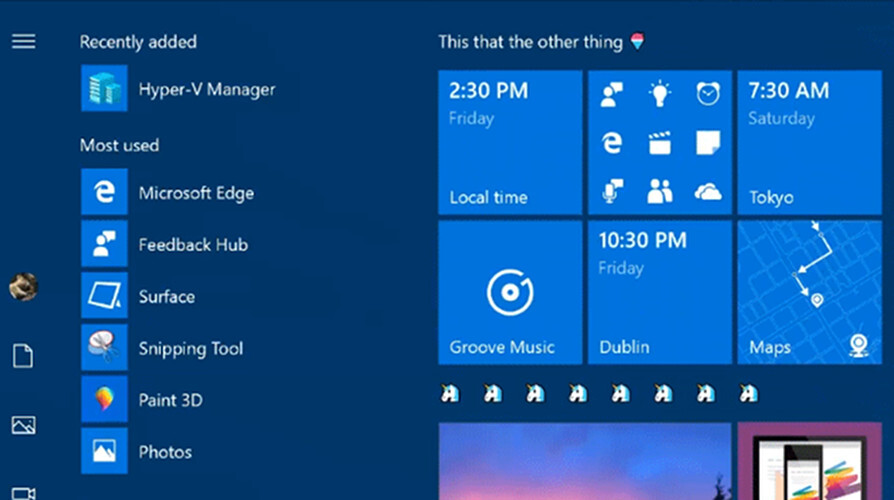Click the Surface app icon
This screenshot has height=500, width=894.
click(x=104, y=295)
